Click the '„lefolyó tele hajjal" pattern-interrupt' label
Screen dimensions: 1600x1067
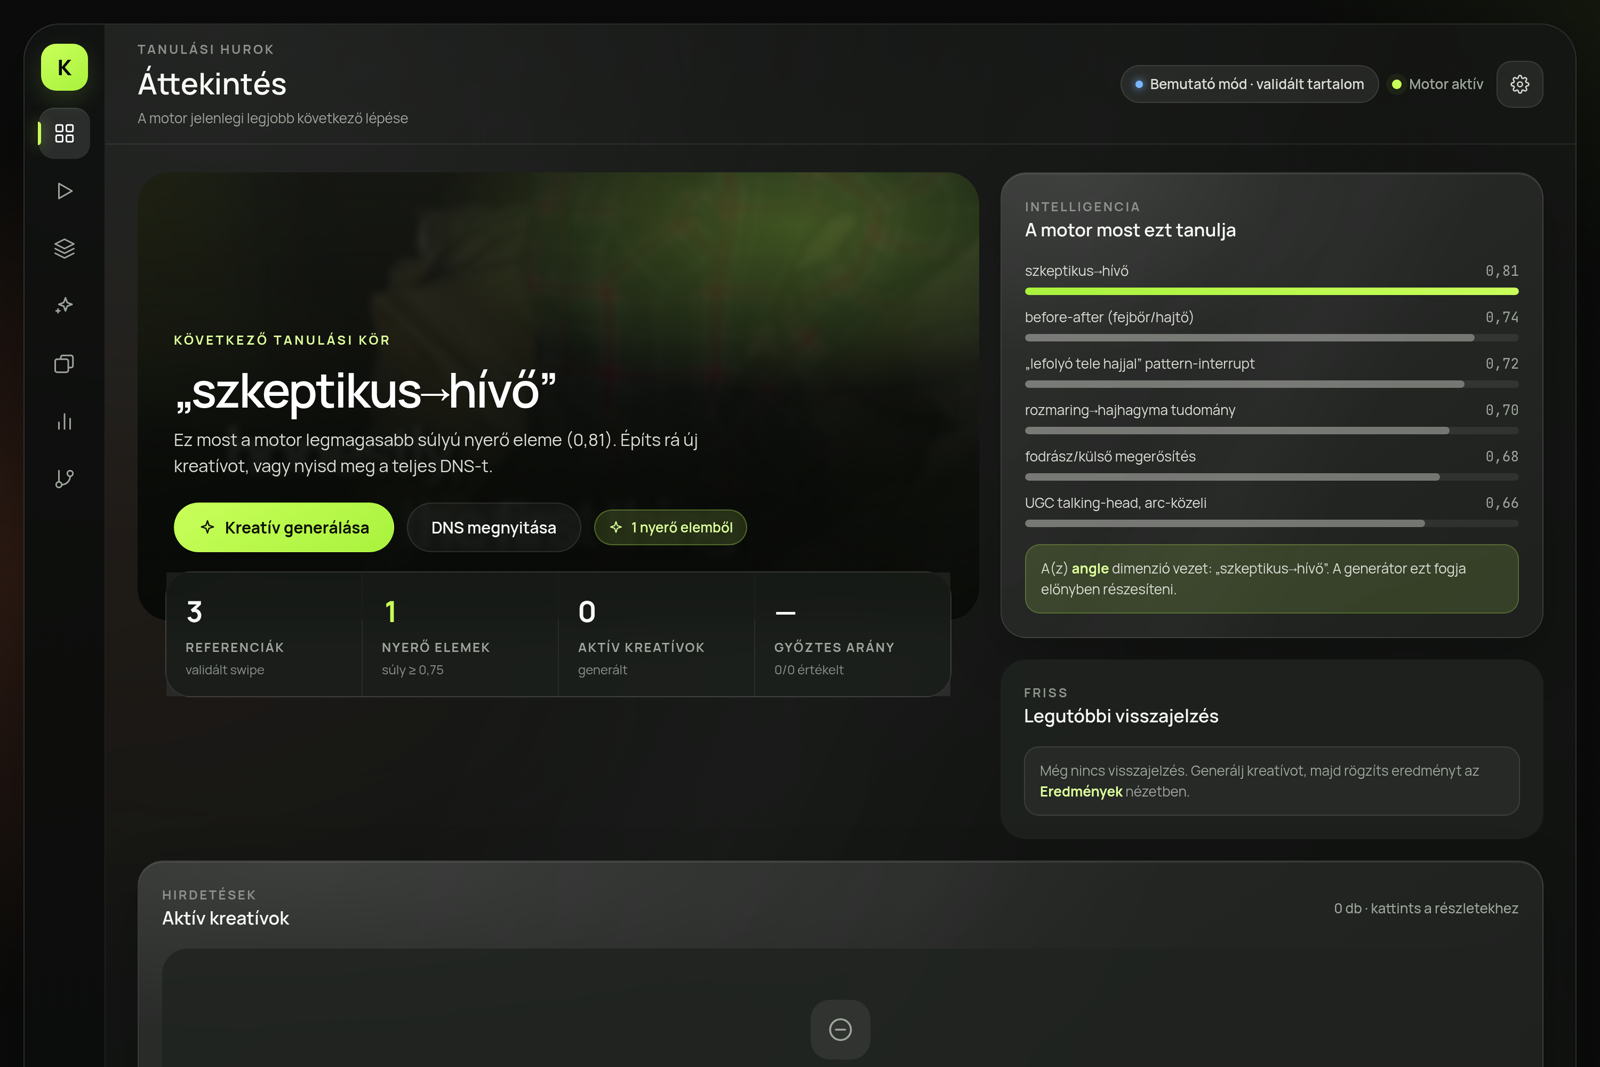coord(1140,364)
